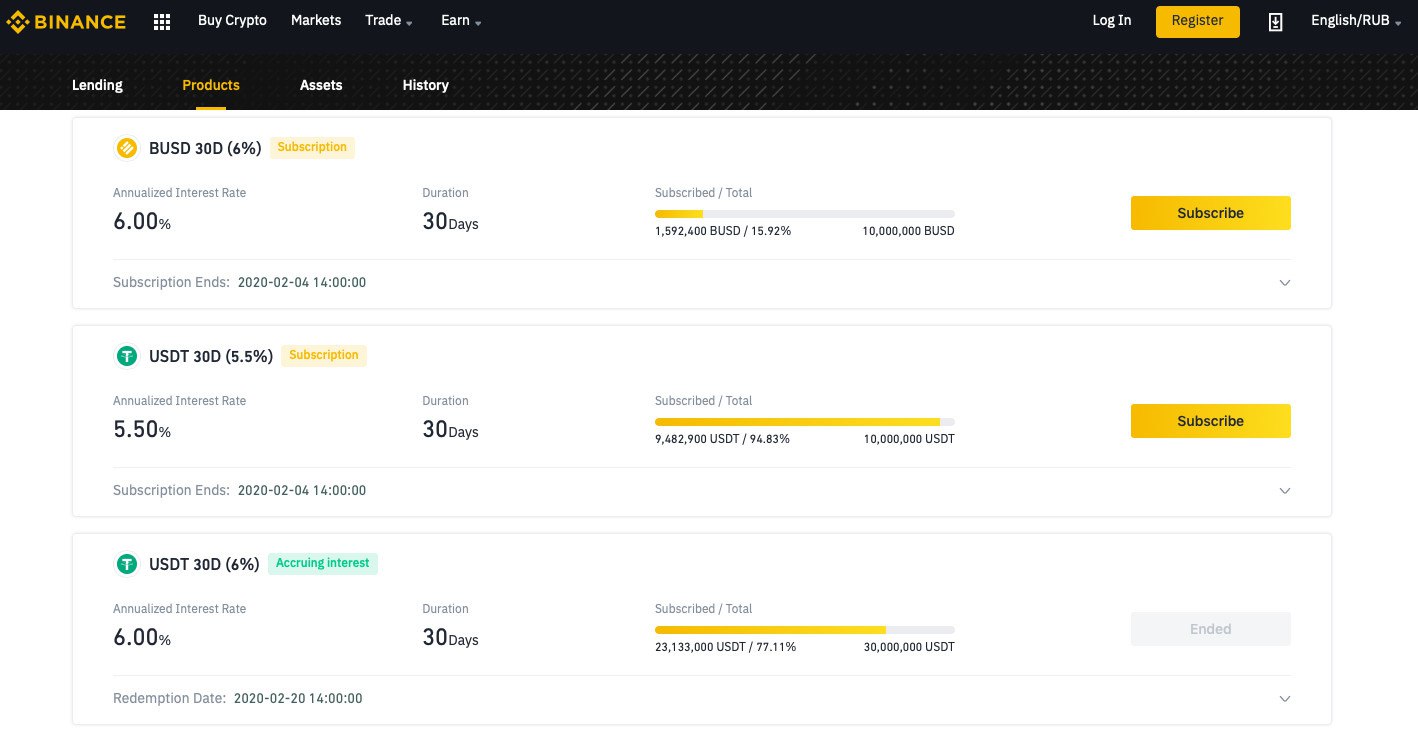Expand BUSD 30D (6%) details chevron
The image size is (1418, 734).
coord(1285,283)
